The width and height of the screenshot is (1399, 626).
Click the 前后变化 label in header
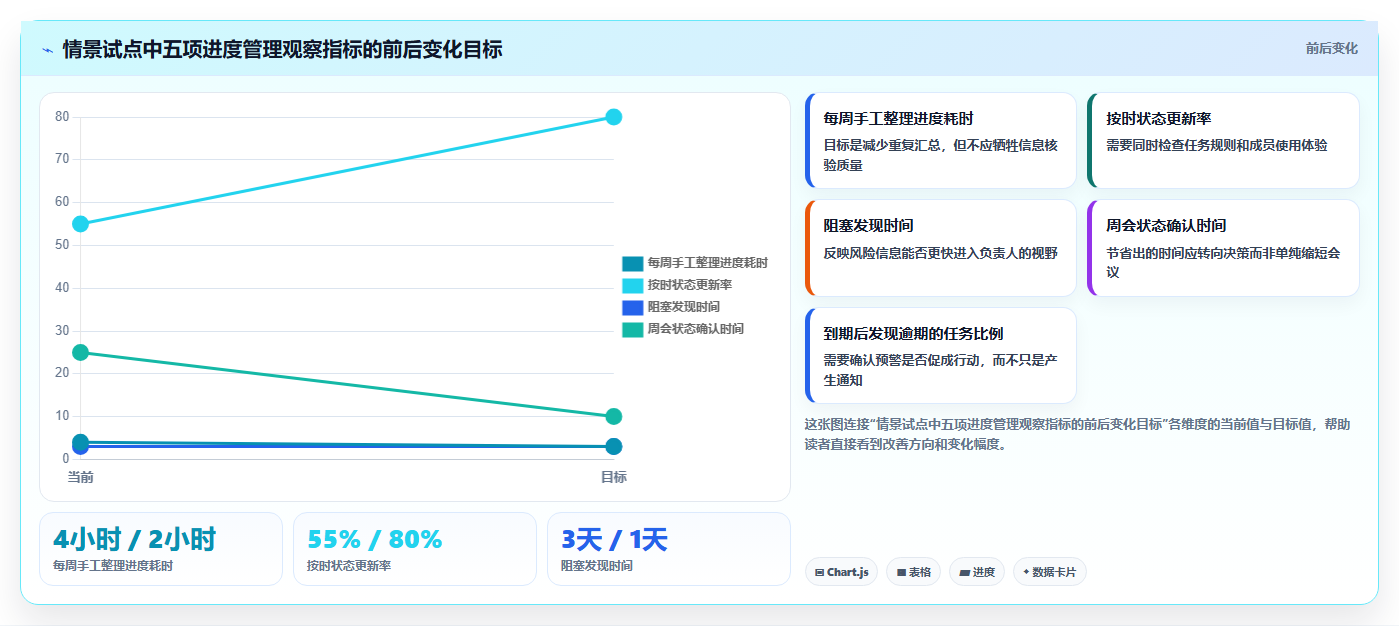tap(1331, 48)
